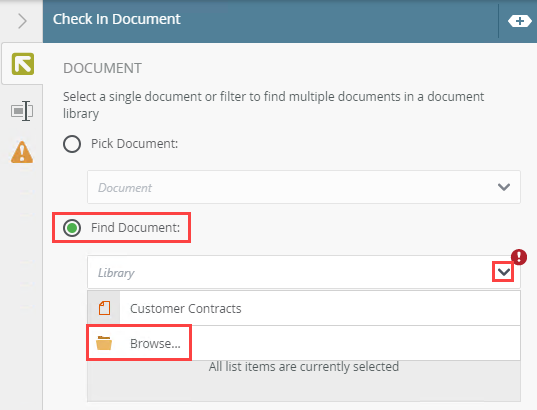Click the Check In Document title
The width and height of the screenshot is (537, 410).
pos(116,19)
